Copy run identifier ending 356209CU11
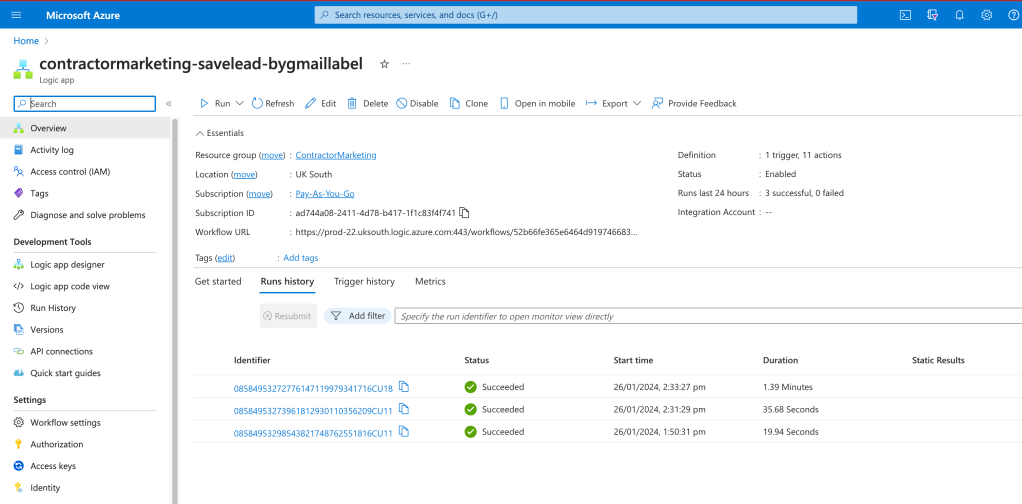Screen dimensions: 1022x504 (x=403, y=409)
